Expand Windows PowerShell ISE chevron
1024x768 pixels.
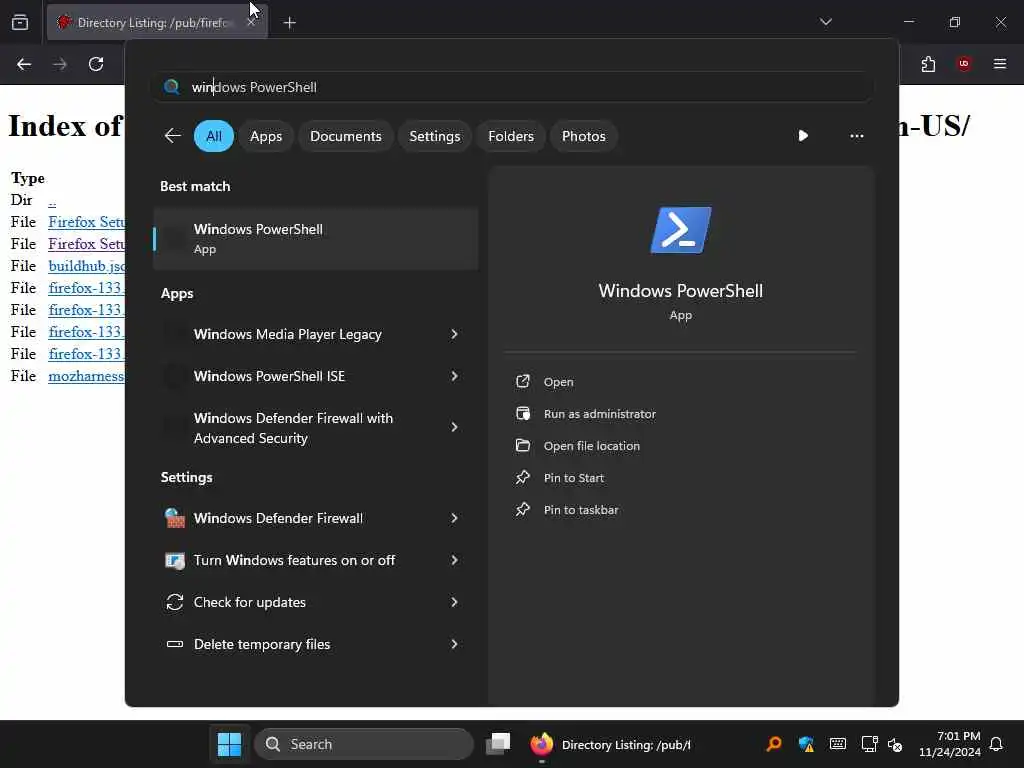(x=455, y=376)
